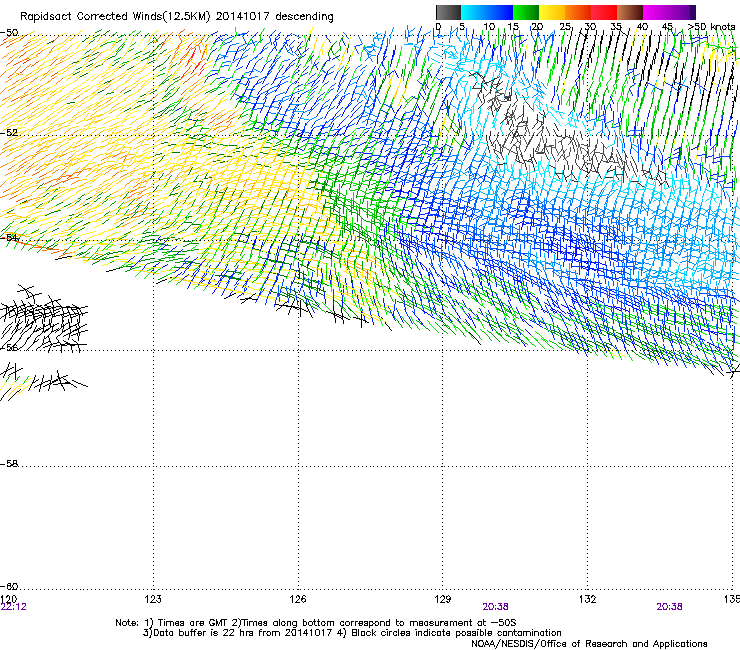The height and width of the screenshot is (650, 740).
Task: Click the orange 25–30 knots color segment
Action: 578,12
